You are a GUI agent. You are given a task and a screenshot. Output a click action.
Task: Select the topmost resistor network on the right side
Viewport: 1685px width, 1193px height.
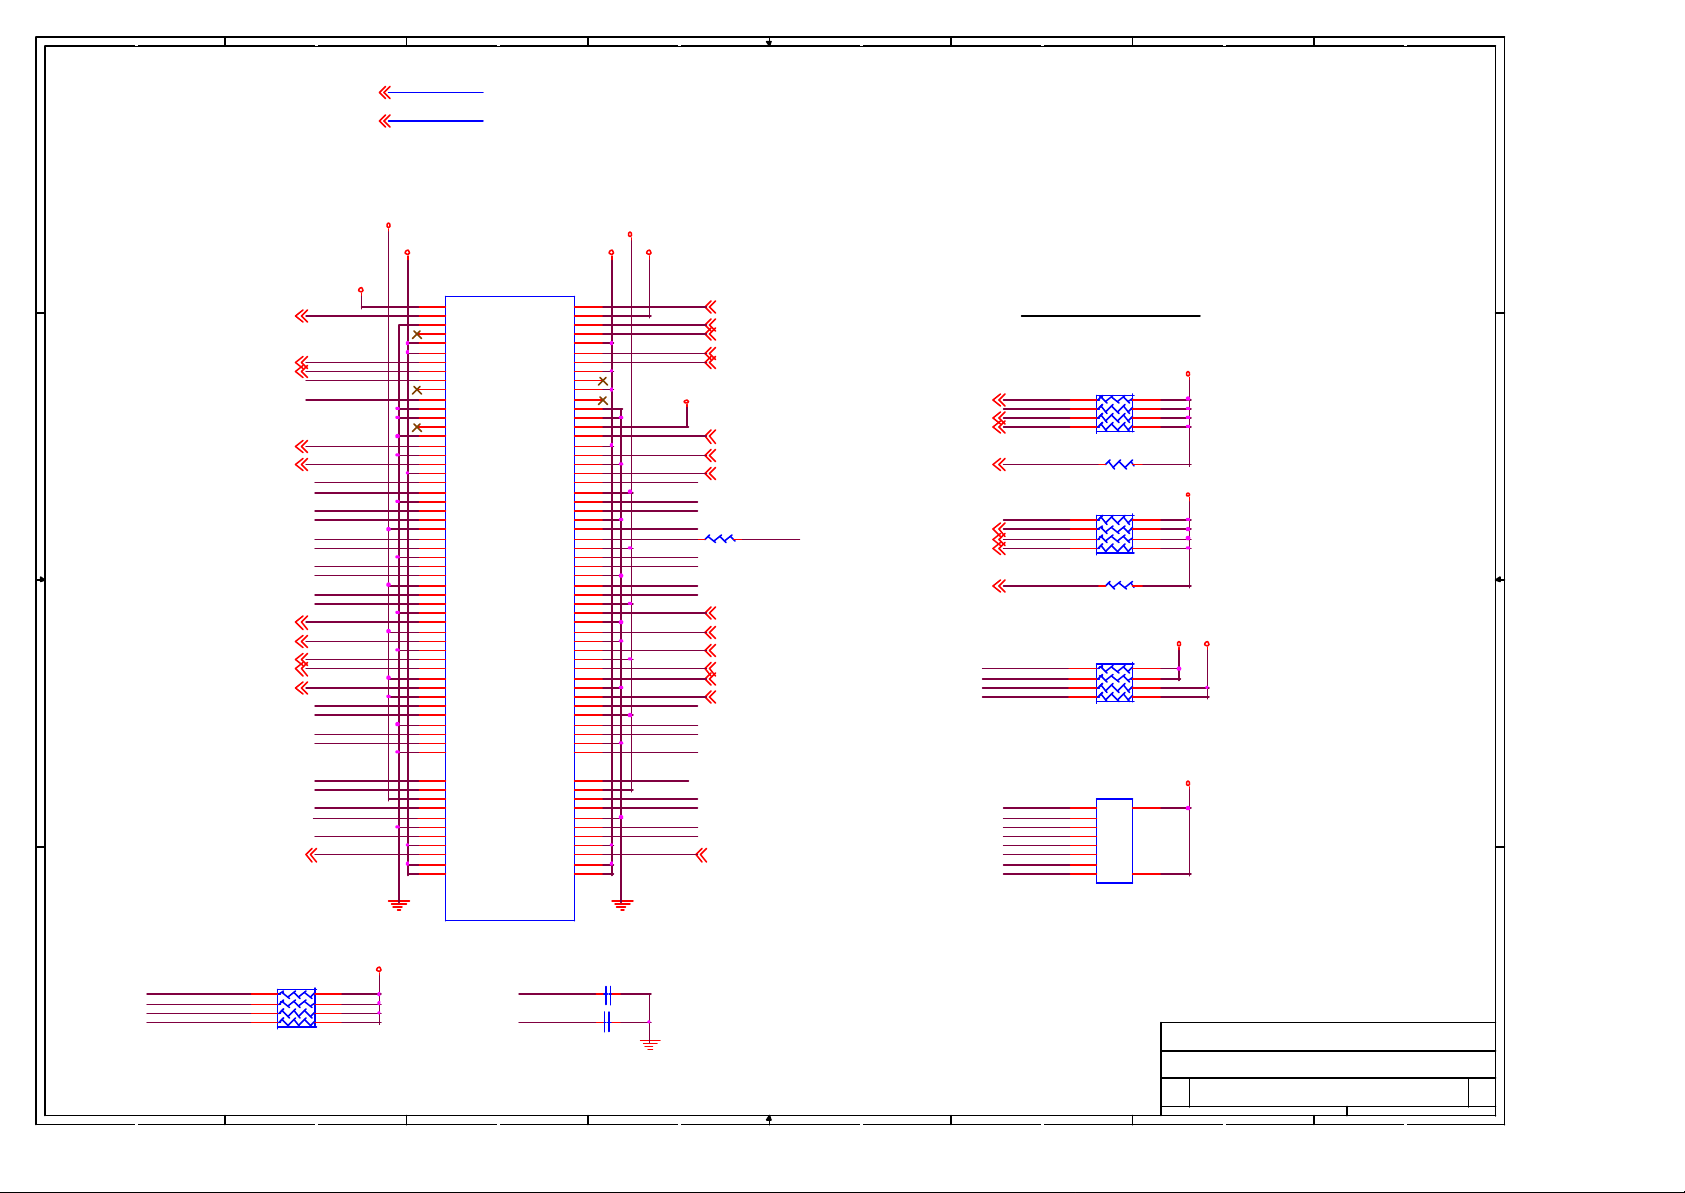coord(1115,413)
